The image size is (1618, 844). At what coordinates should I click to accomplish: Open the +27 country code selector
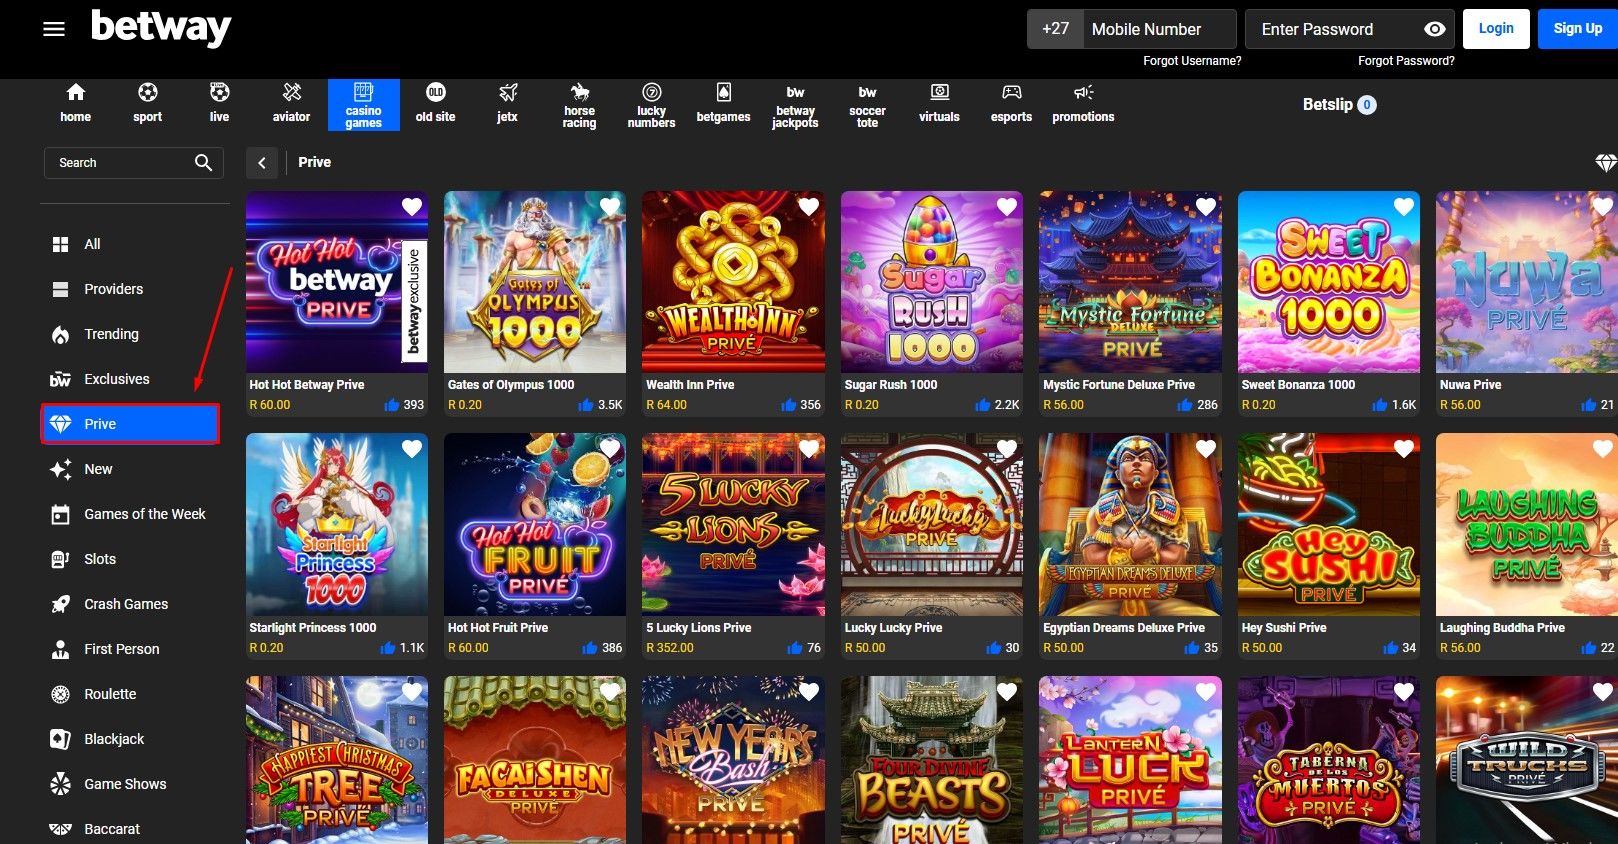coord(1055,29)
